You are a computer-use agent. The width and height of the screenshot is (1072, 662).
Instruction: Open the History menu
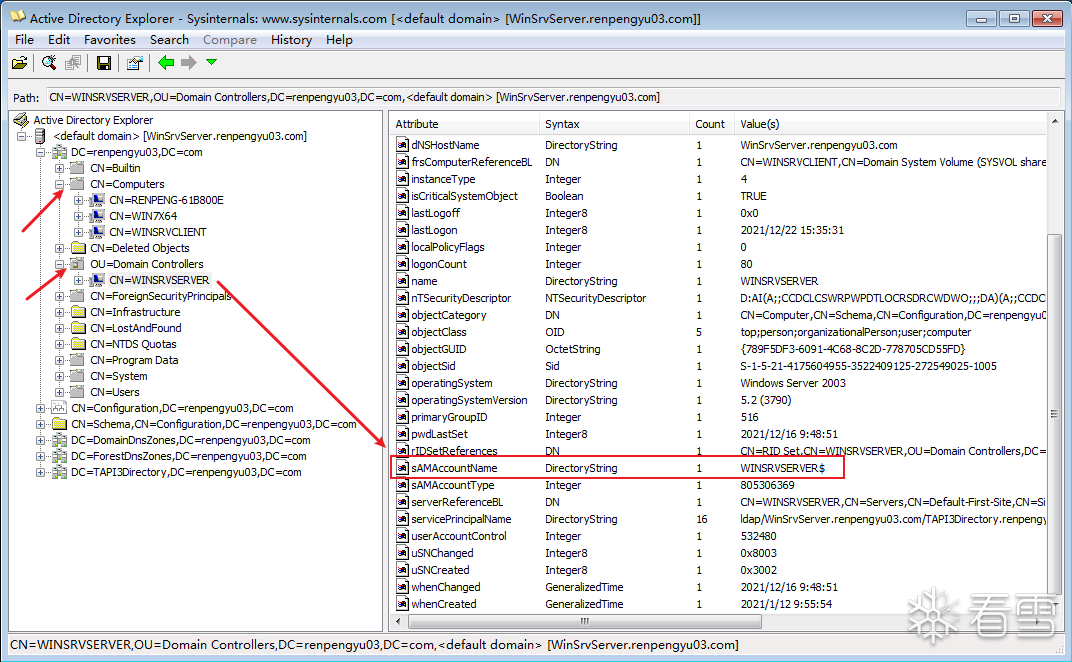click(x=291, y=40)
